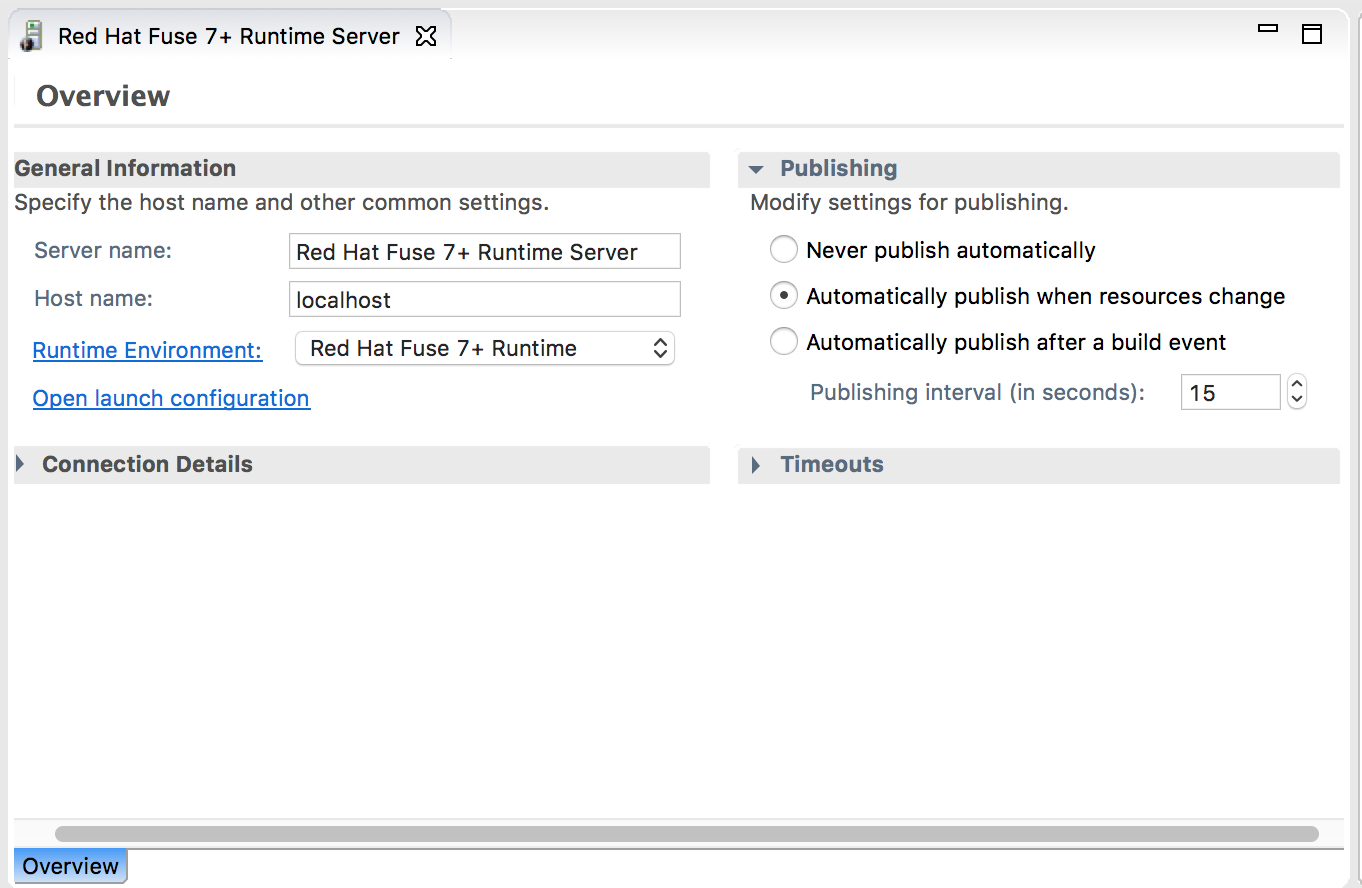The height and width of the screenshot is (888, 1362).
Task: Select Automatically publish after a build event
Action: pyautogui.click(x=784, y=342)
